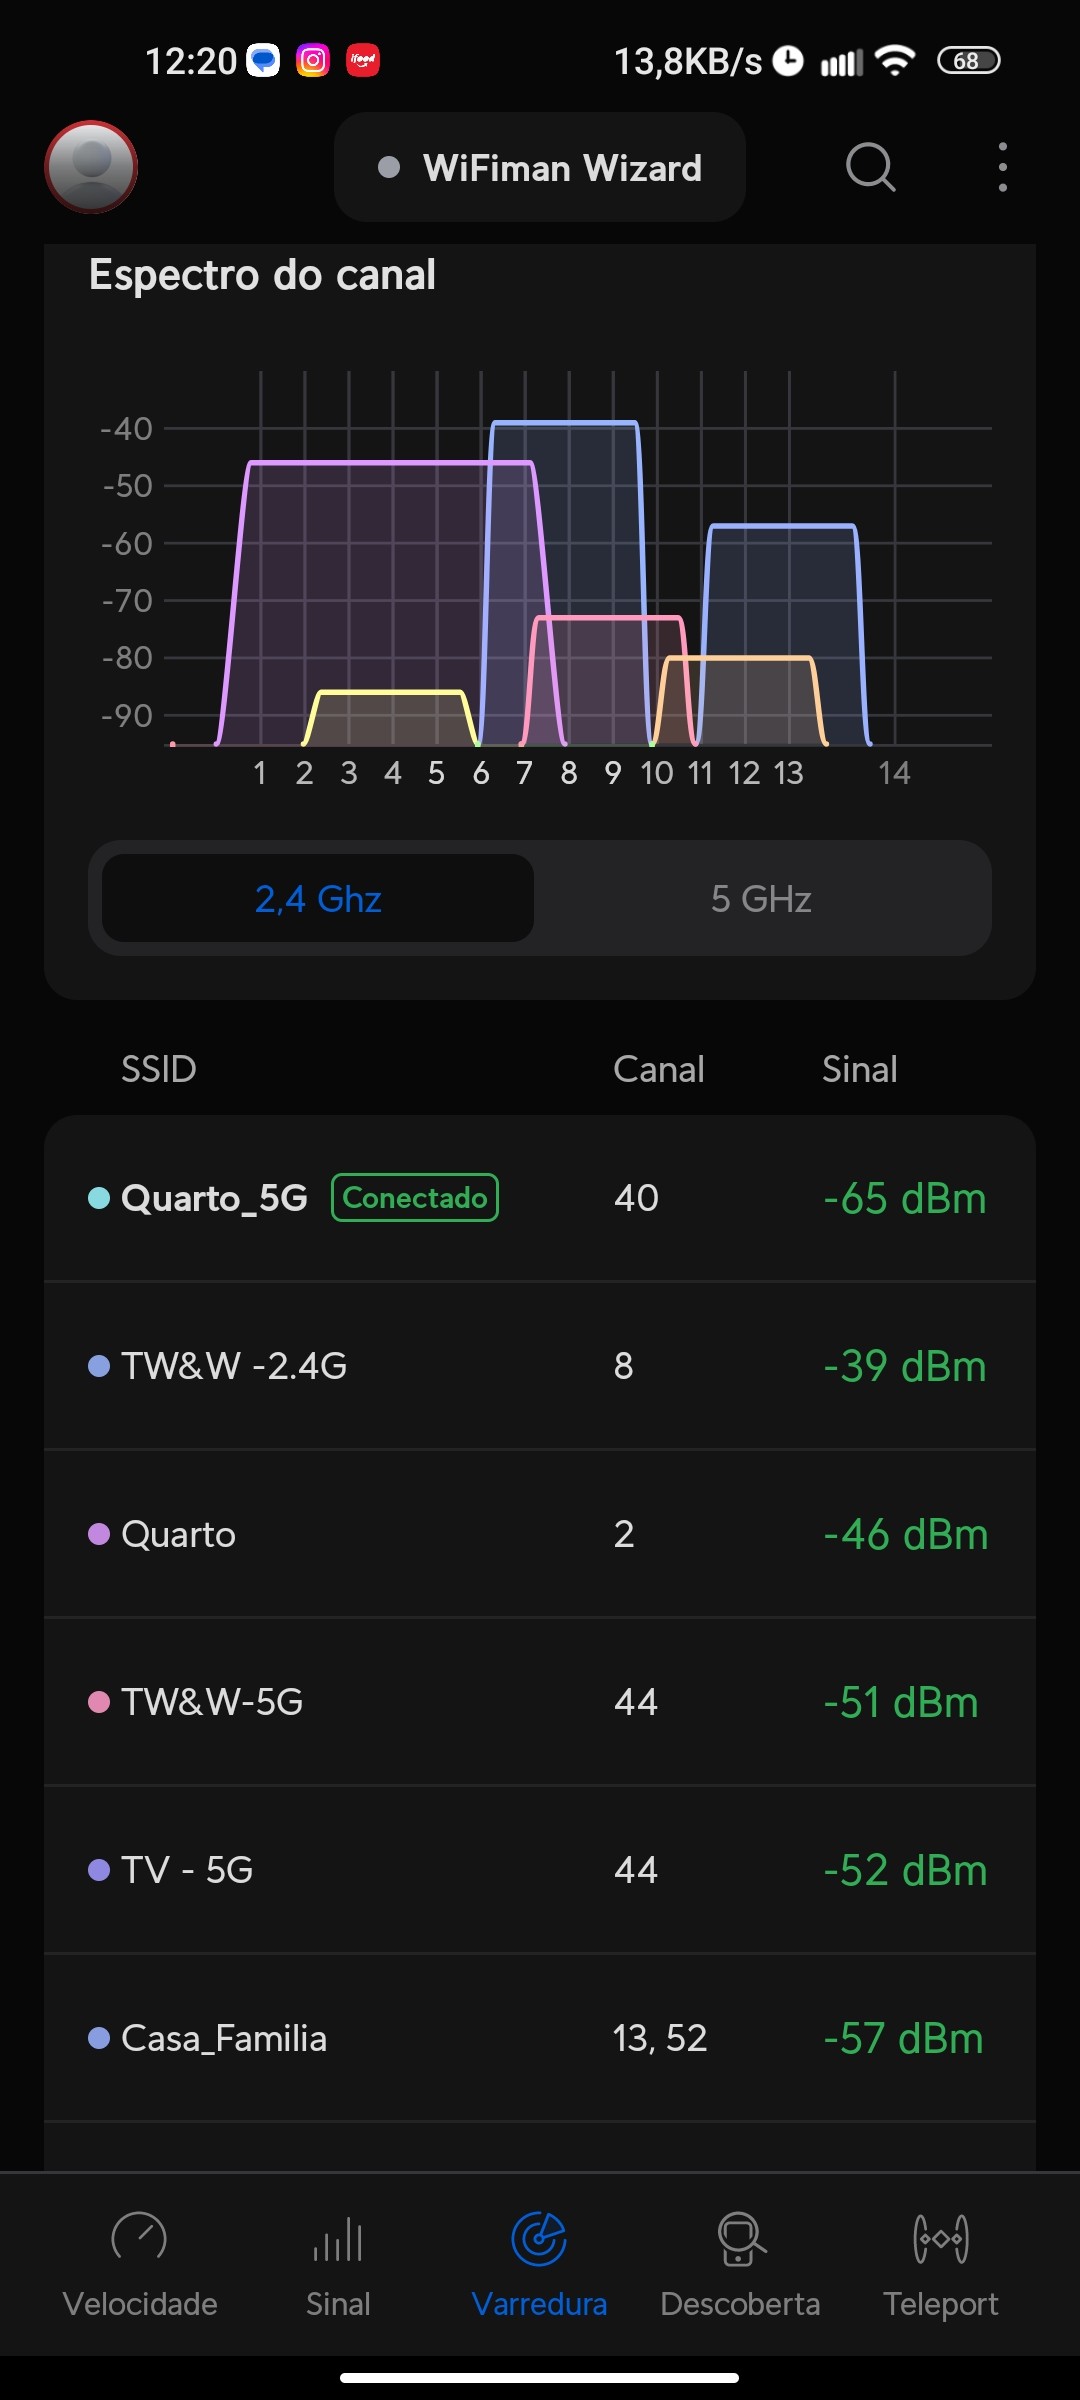Sort list by SSID column header

click(158, 1069)
